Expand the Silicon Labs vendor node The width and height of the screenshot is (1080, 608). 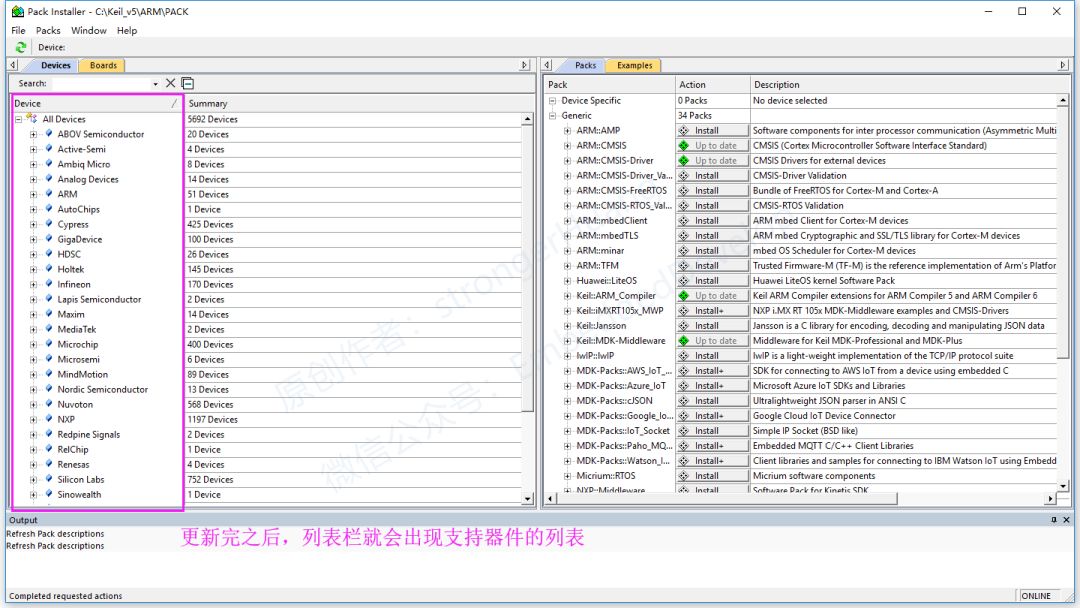click(x=33, y=480)
